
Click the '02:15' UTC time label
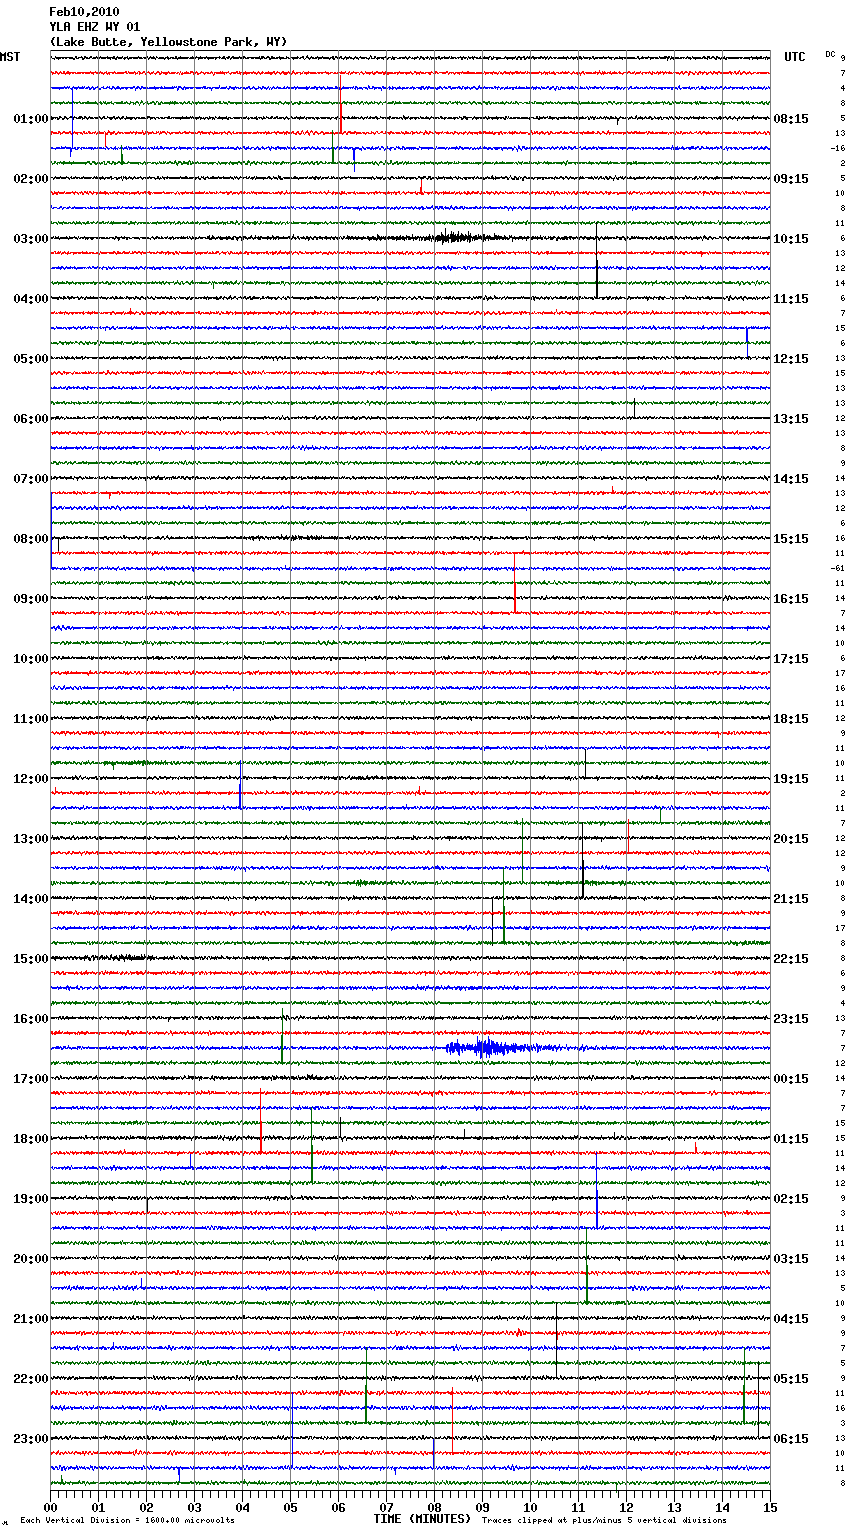pos(791,1199)
